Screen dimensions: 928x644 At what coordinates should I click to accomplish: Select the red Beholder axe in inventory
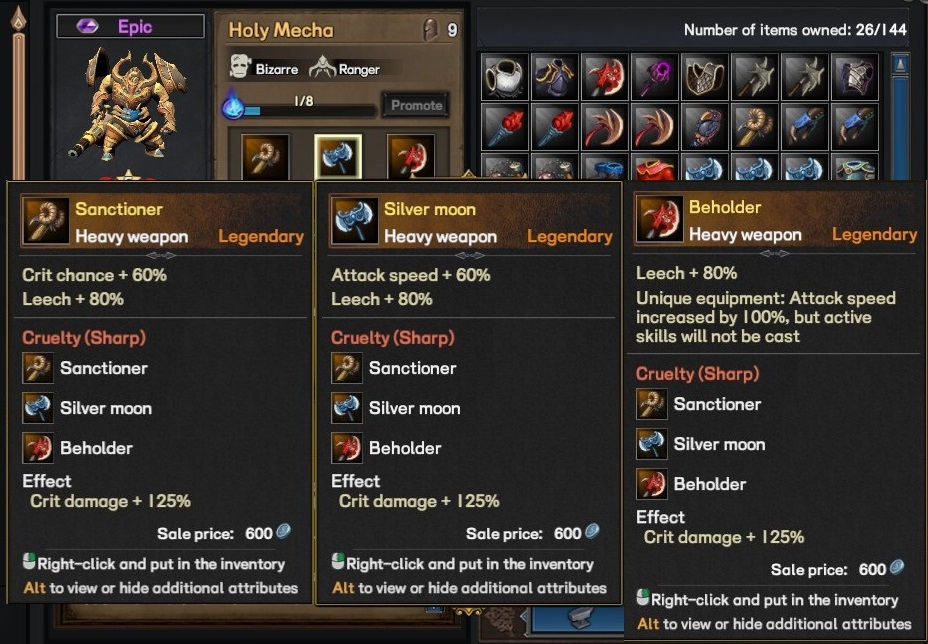click(605, 77)
